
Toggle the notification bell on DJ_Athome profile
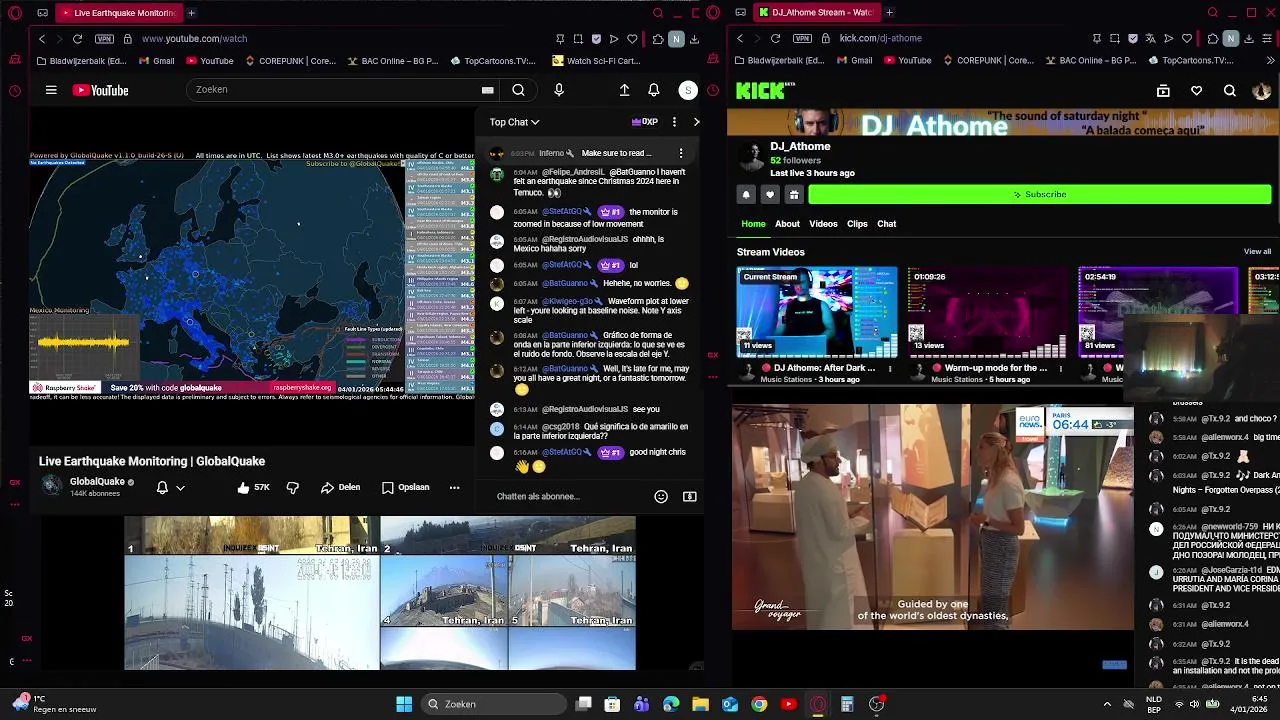coord(746,194)
